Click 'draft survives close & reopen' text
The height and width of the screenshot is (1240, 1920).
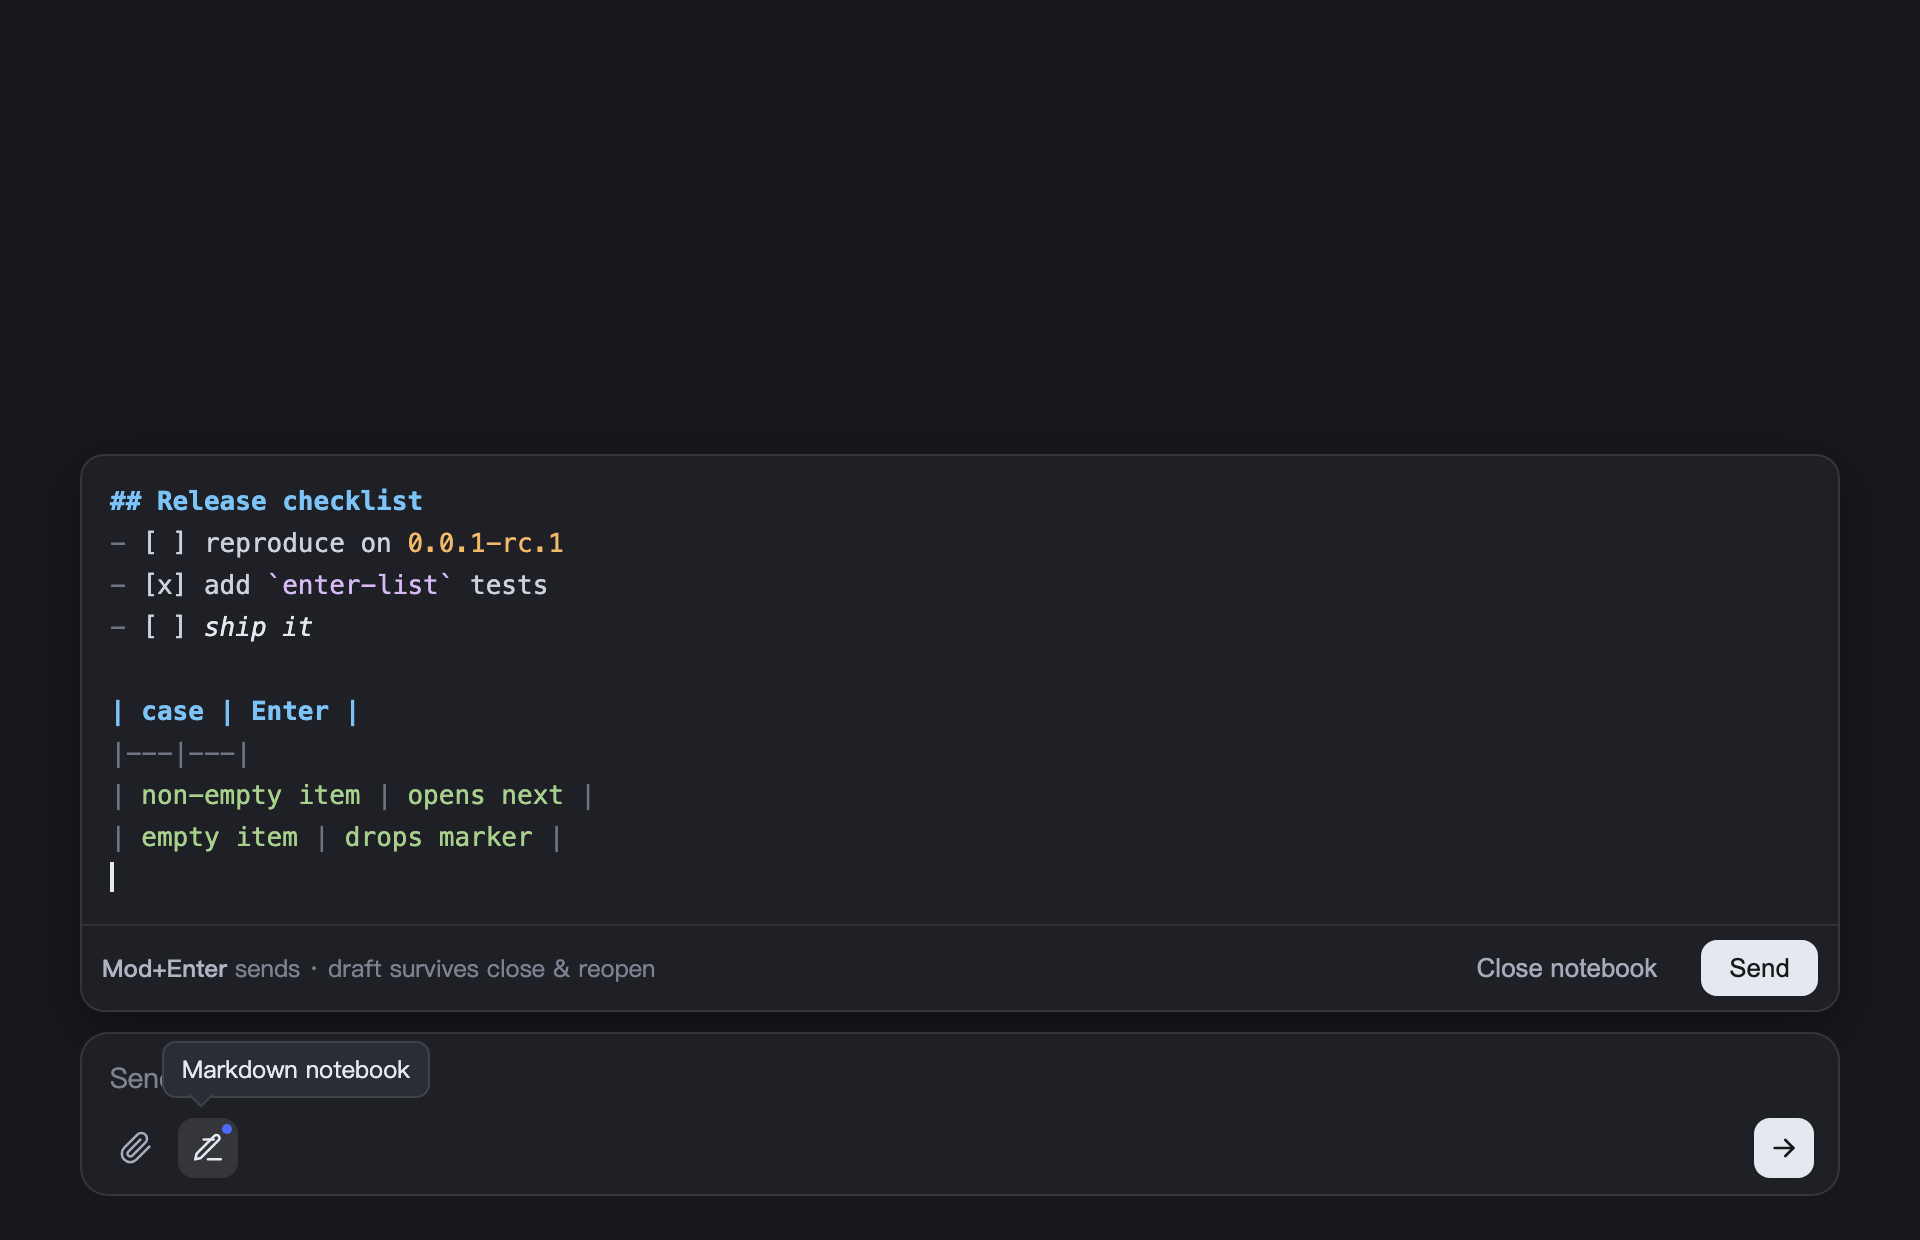tap(491, 968)
